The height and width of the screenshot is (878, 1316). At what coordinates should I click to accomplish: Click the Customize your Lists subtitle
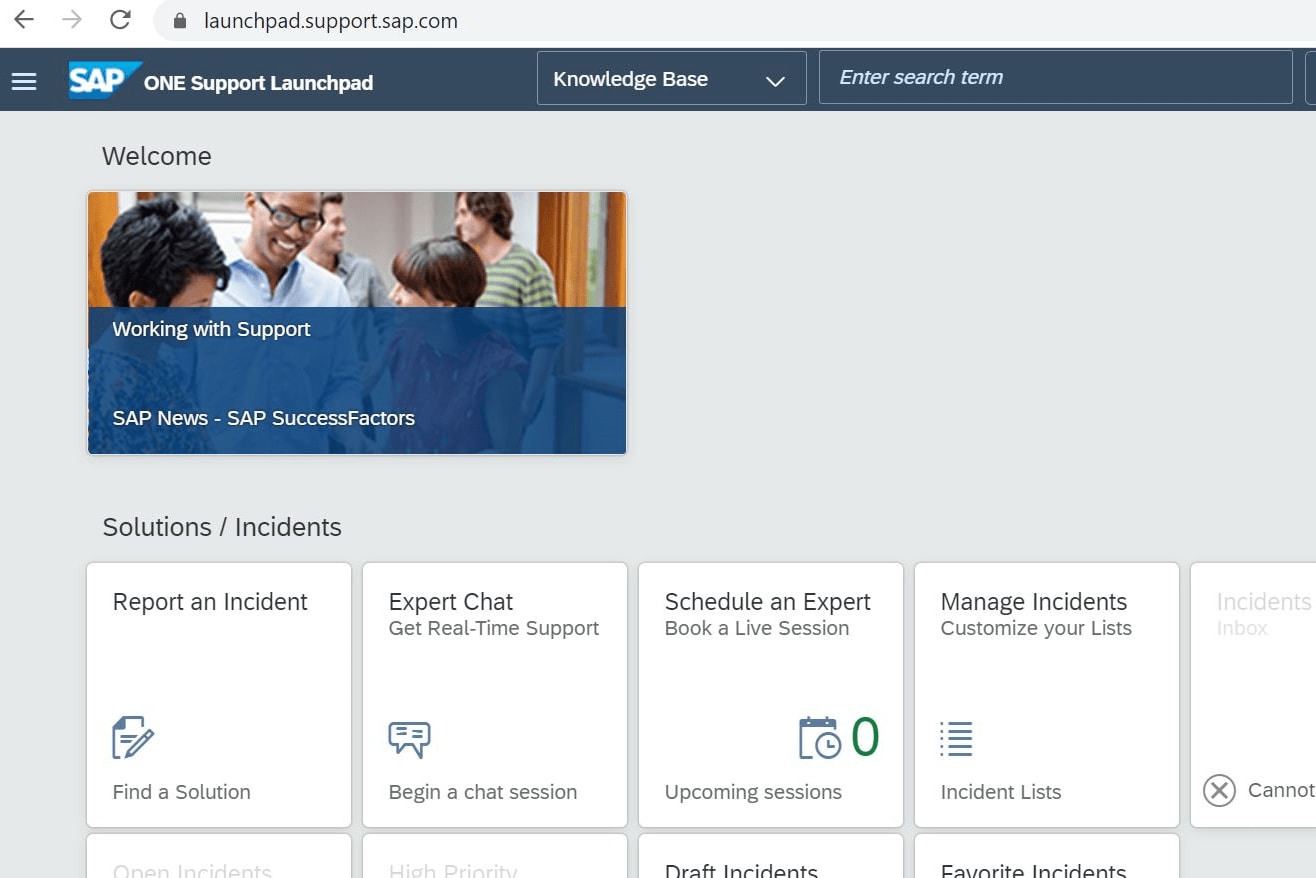[1035, 628]
